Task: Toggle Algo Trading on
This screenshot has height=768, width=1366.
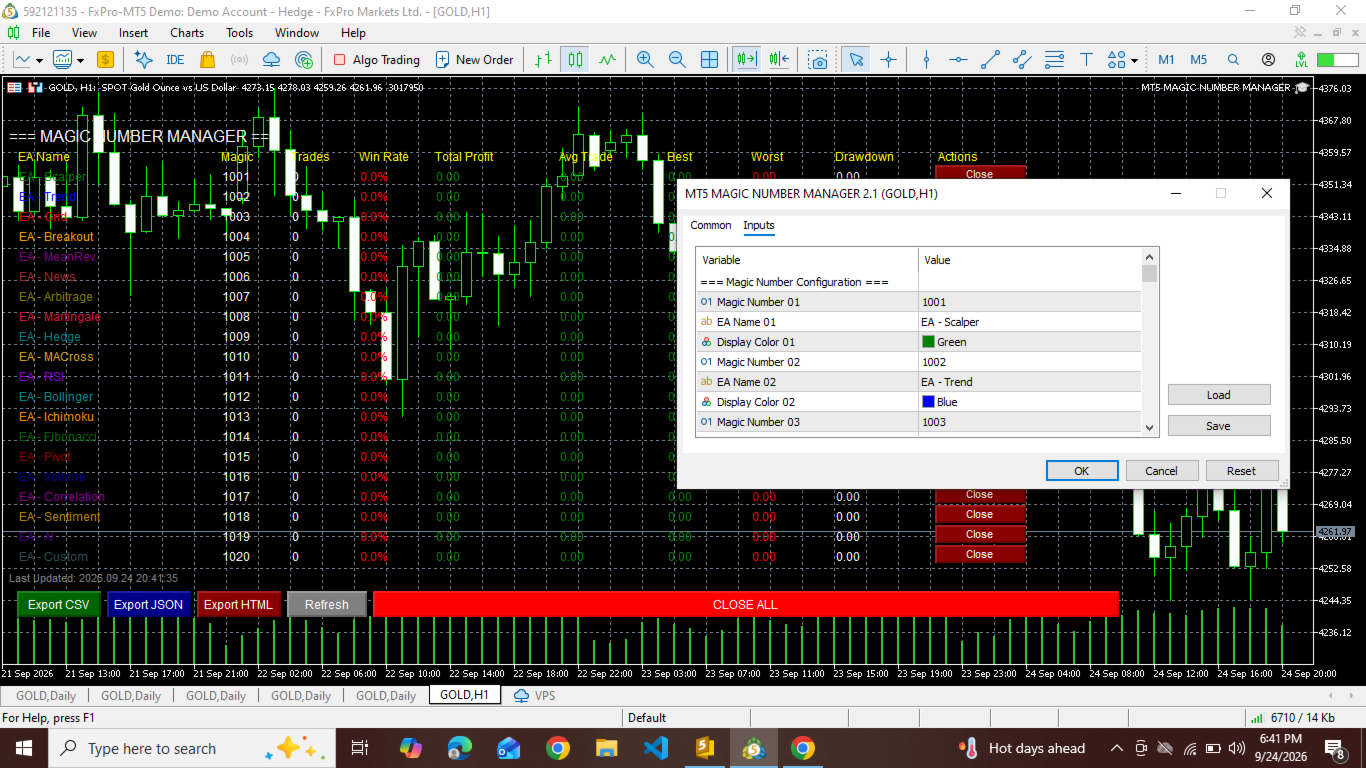Action: pos(376,60)
